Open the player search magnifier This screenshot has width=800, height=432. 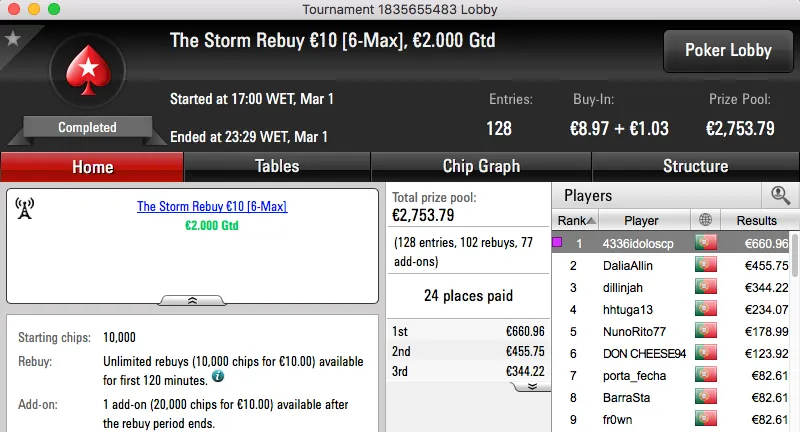780,196
